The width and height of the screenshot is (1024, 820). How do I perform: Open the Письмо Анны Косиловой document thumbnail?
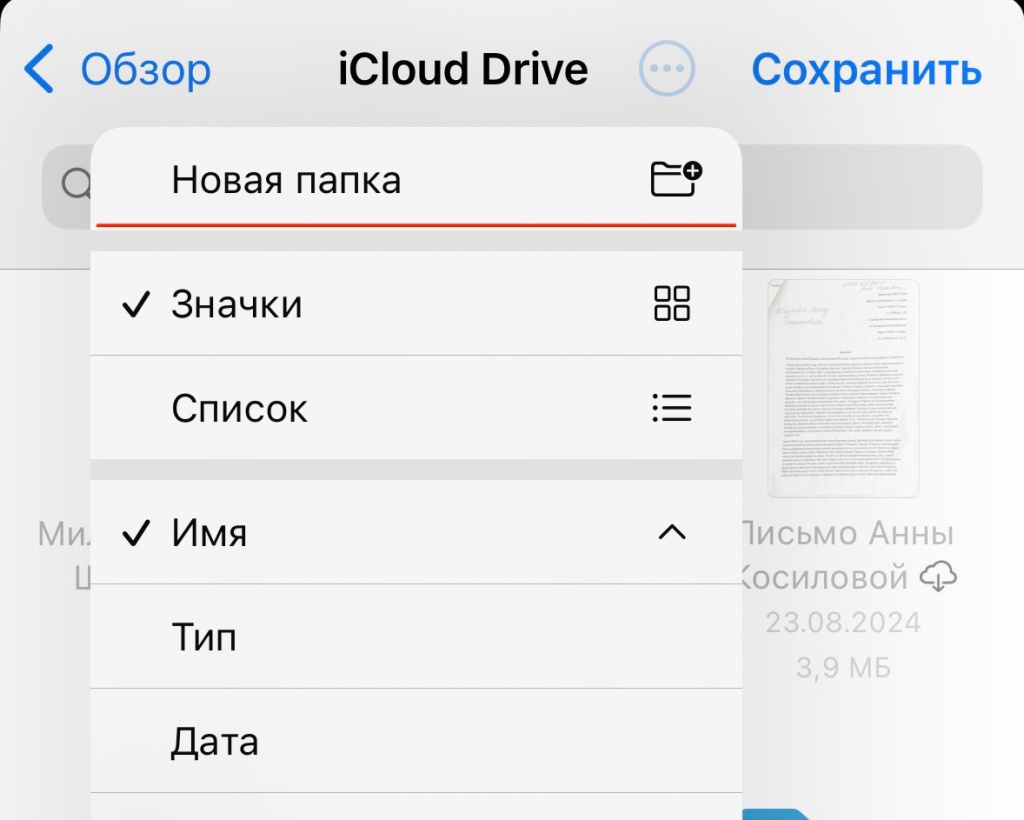coord(842,388)
